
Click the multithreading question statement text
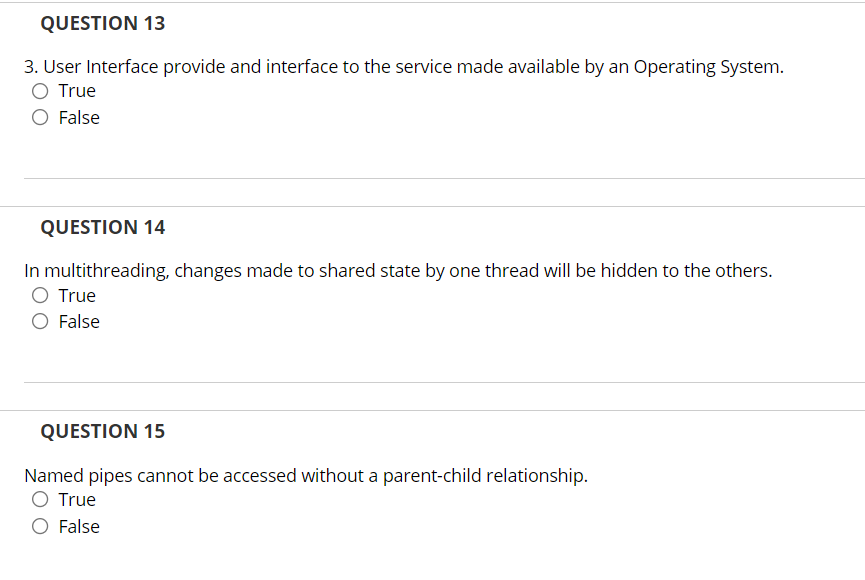click(x=398, y=270)
